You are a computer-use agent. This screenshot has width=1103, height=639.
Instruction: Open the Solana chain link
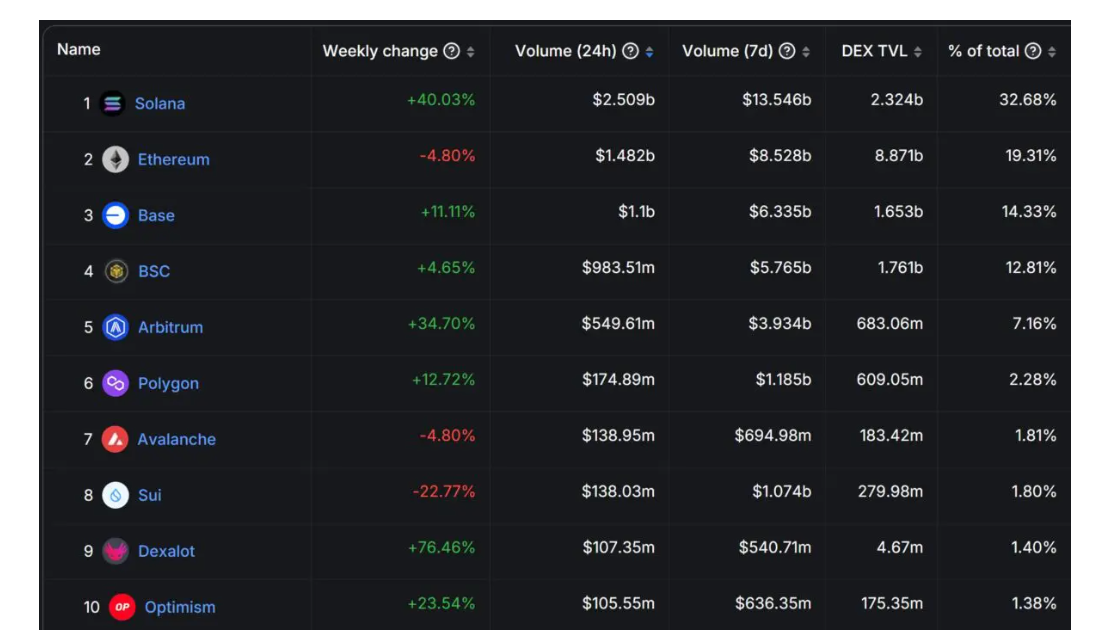tap(160, 103)
